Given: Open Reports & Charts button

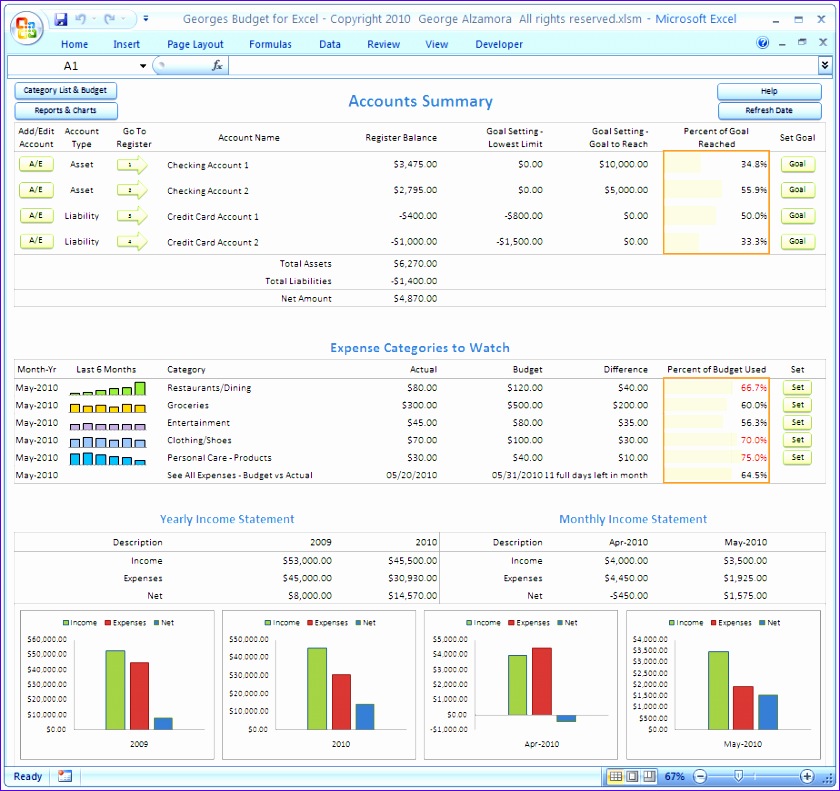Looking at the screenshot, I should pos(65,110).
